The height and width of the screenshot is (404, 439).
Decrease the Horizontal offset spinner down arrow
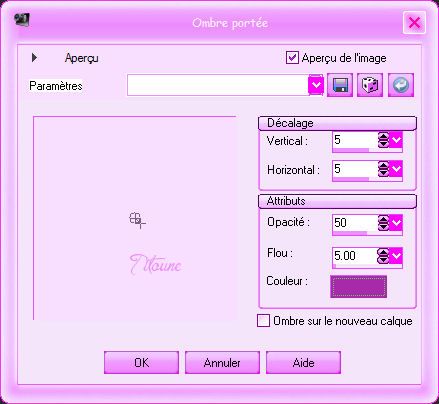click(x=383, y=173)
